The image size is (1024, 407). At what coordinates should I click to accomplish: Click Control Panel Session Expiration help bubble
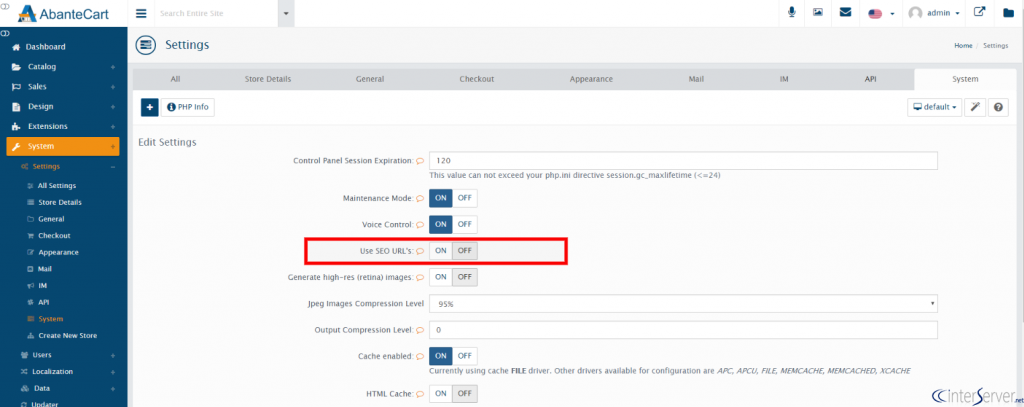421,161
